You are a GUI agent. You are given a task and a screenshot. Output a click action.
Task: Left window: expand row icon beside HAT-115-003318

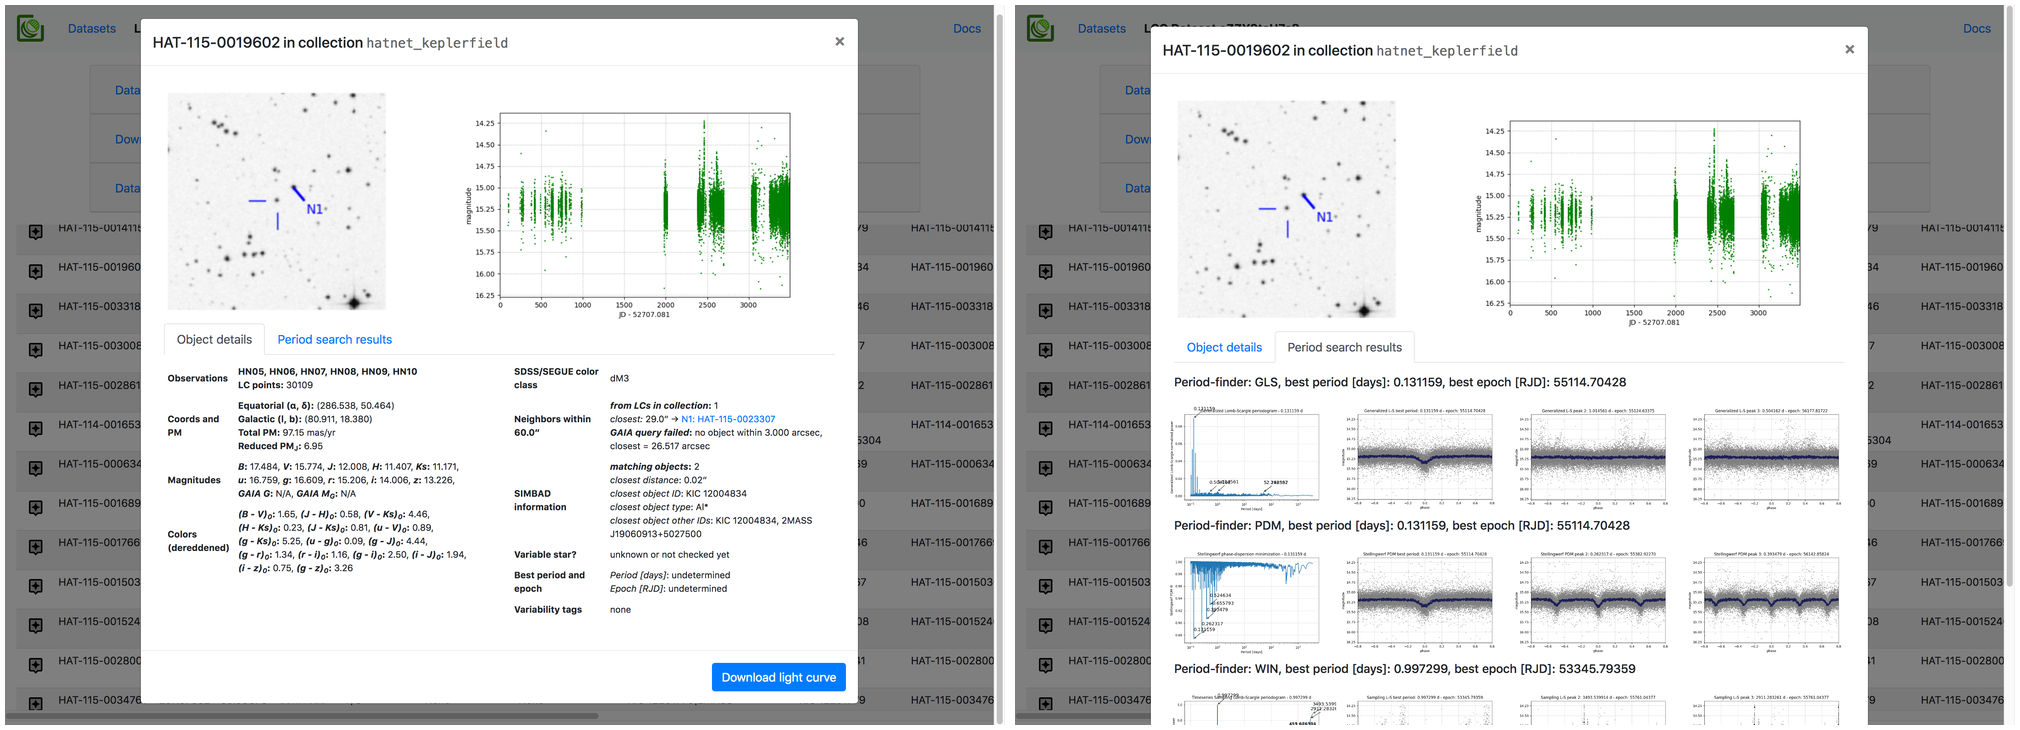tap(36, 310)
